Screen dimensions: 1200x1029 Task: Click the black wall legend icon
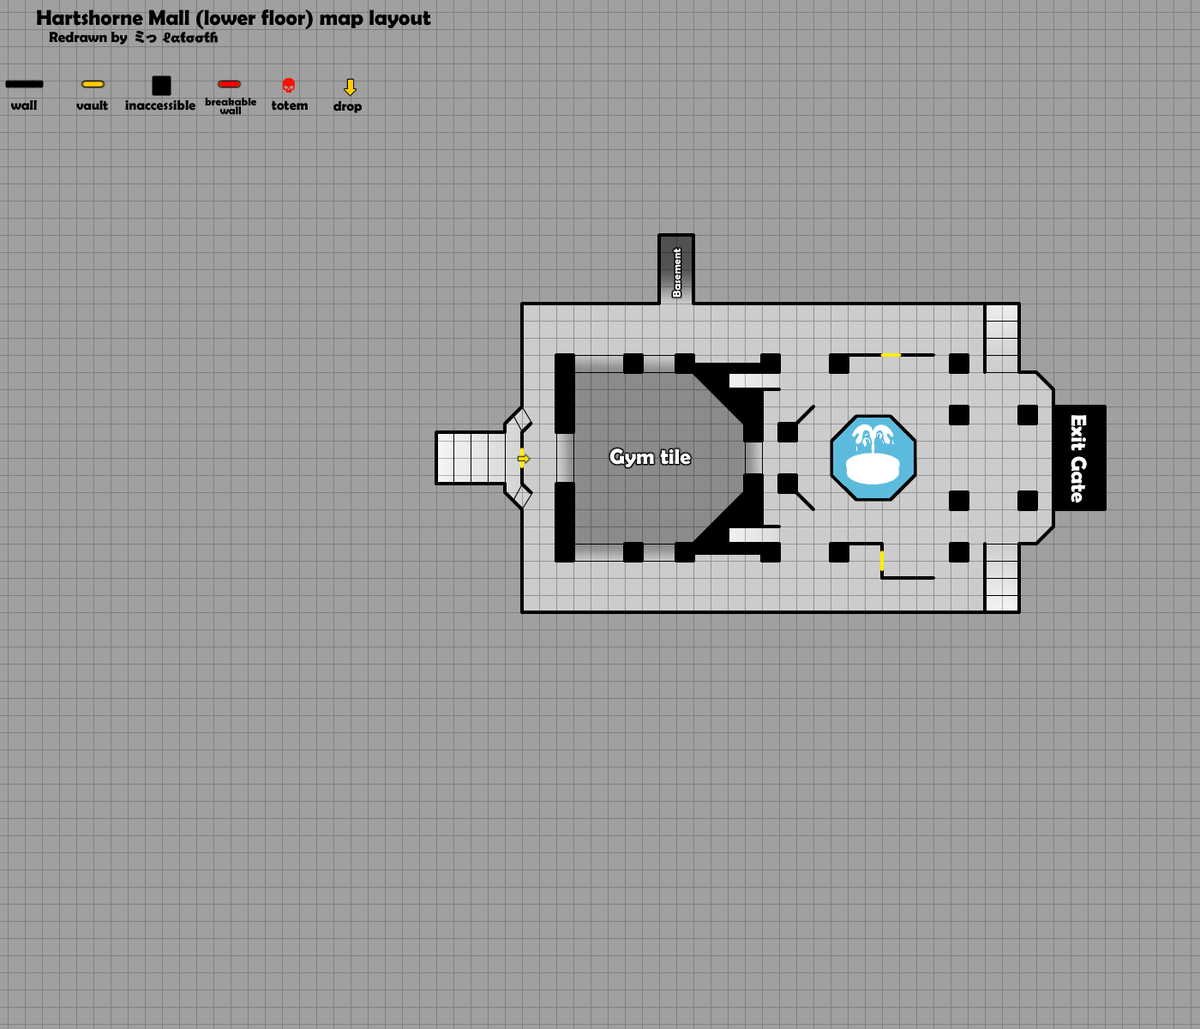tap(24, 84)
